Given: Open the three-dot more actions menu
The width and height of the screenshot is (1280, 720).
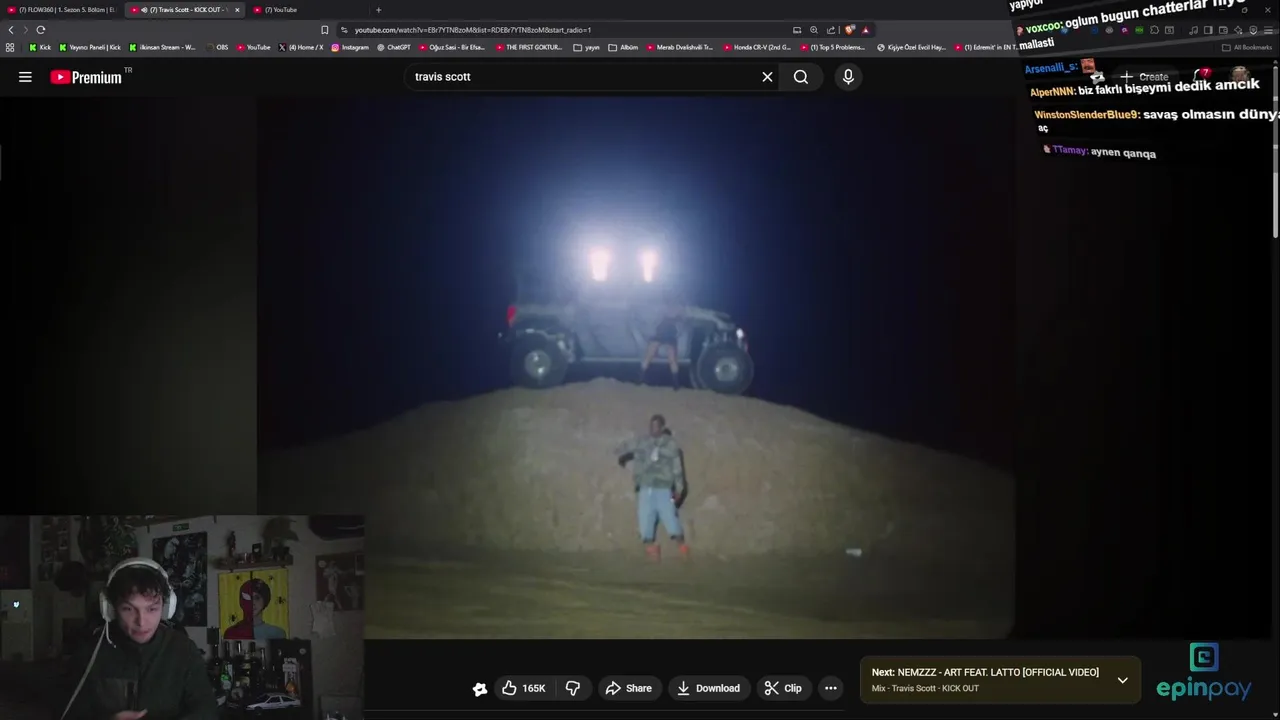Looking at the screenshot, I should pos(830,688).
